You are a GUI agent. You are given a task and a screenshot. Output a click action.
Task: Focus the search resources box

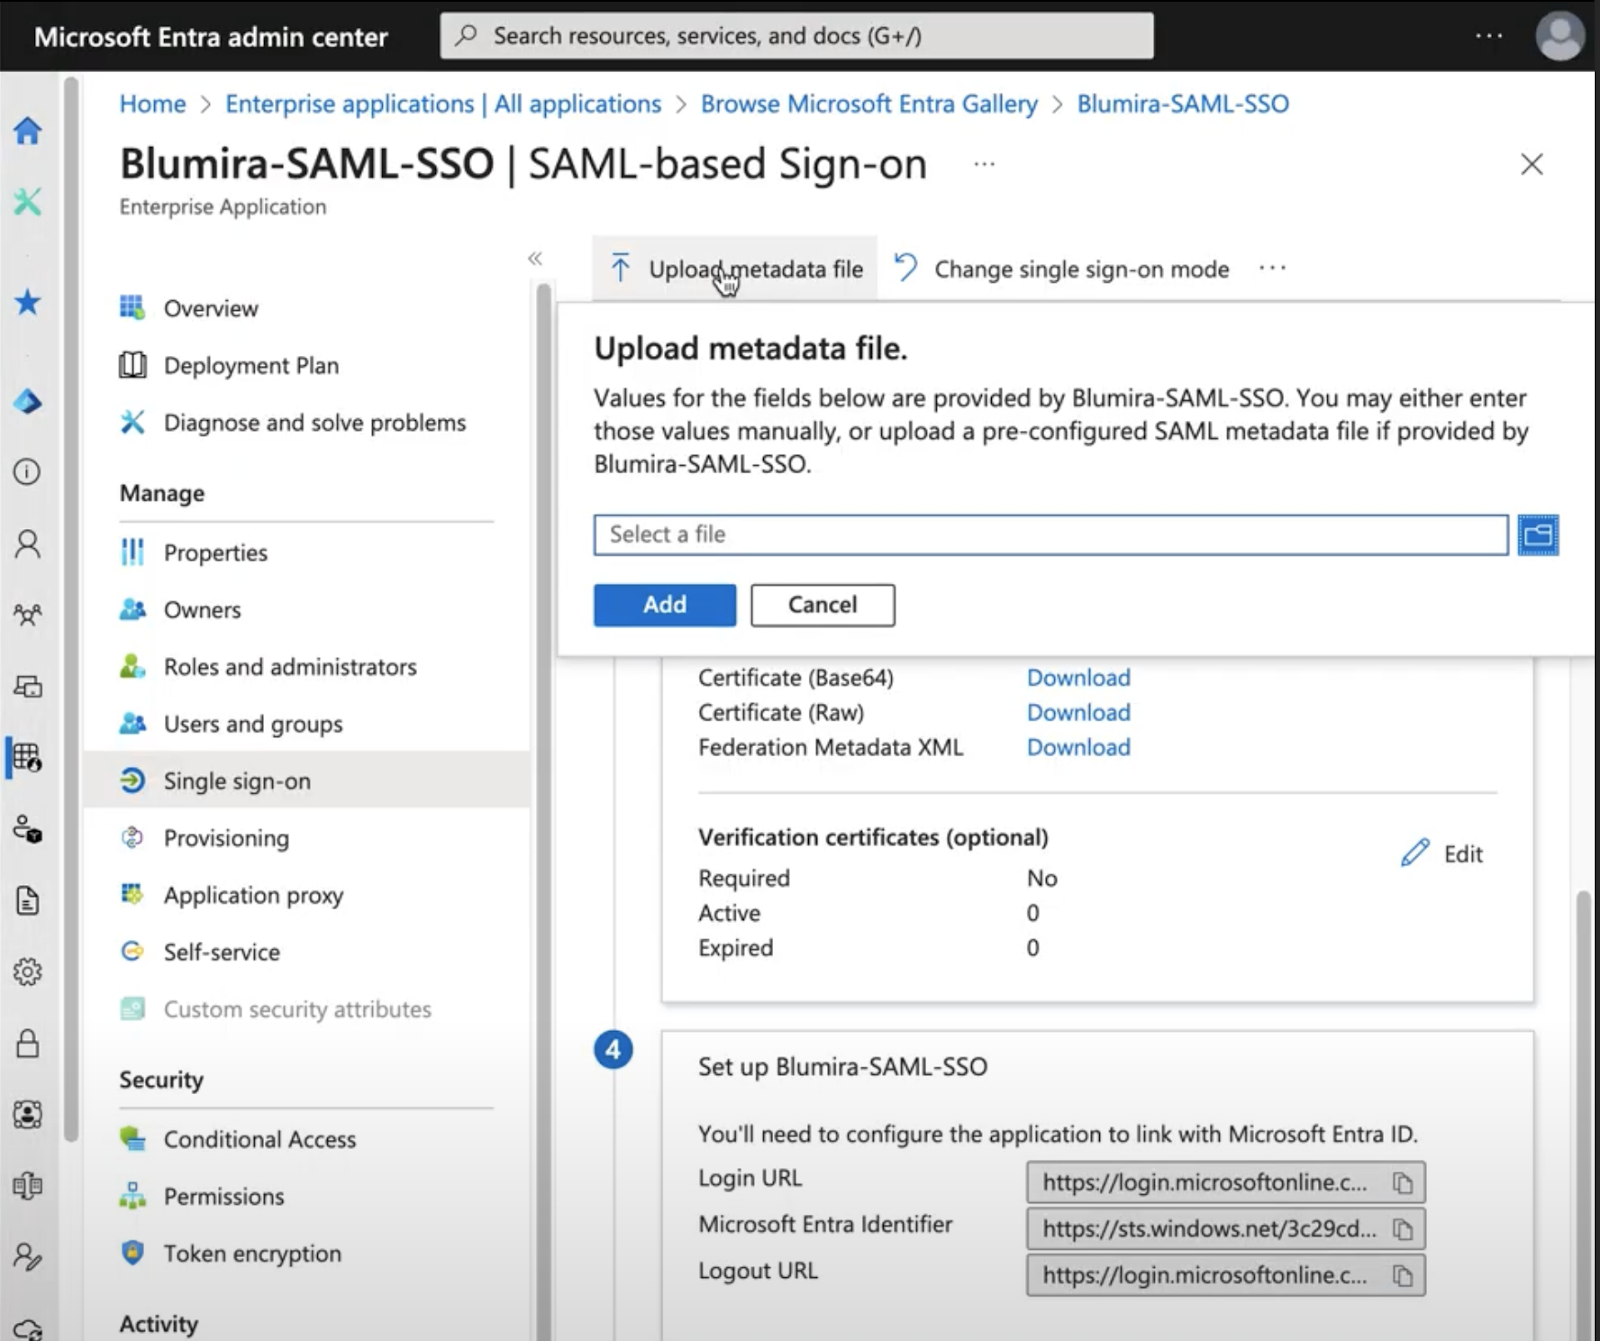tap(797, 36)
